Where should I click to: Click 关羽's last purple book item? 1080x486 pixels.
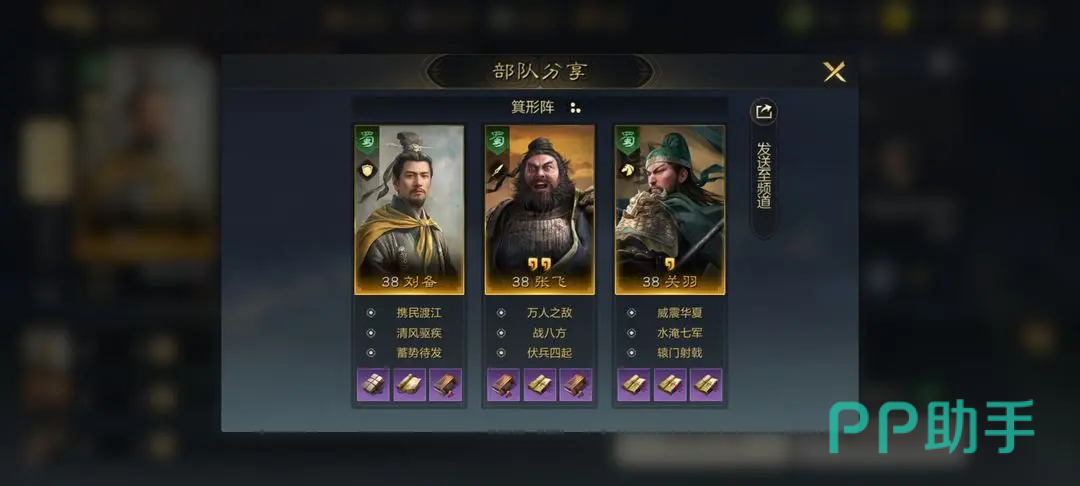pyautogui.click(x=706, y=385)
